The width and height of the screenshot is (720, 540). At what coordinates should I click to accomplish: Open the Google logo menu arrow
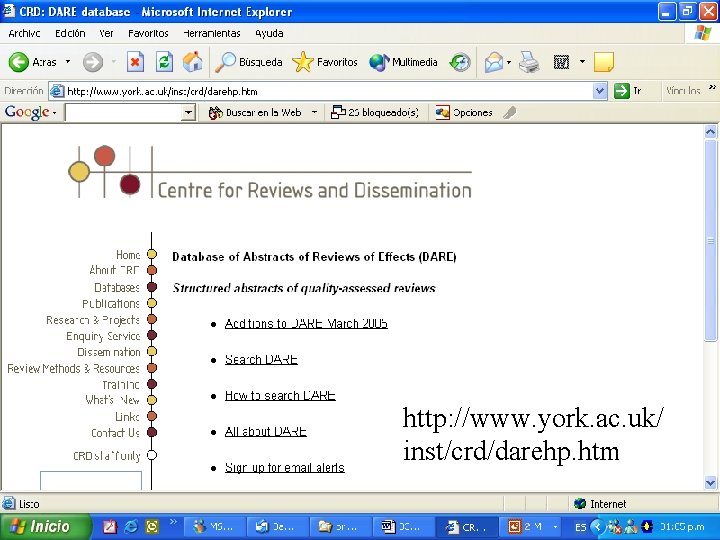coord(54,113)
